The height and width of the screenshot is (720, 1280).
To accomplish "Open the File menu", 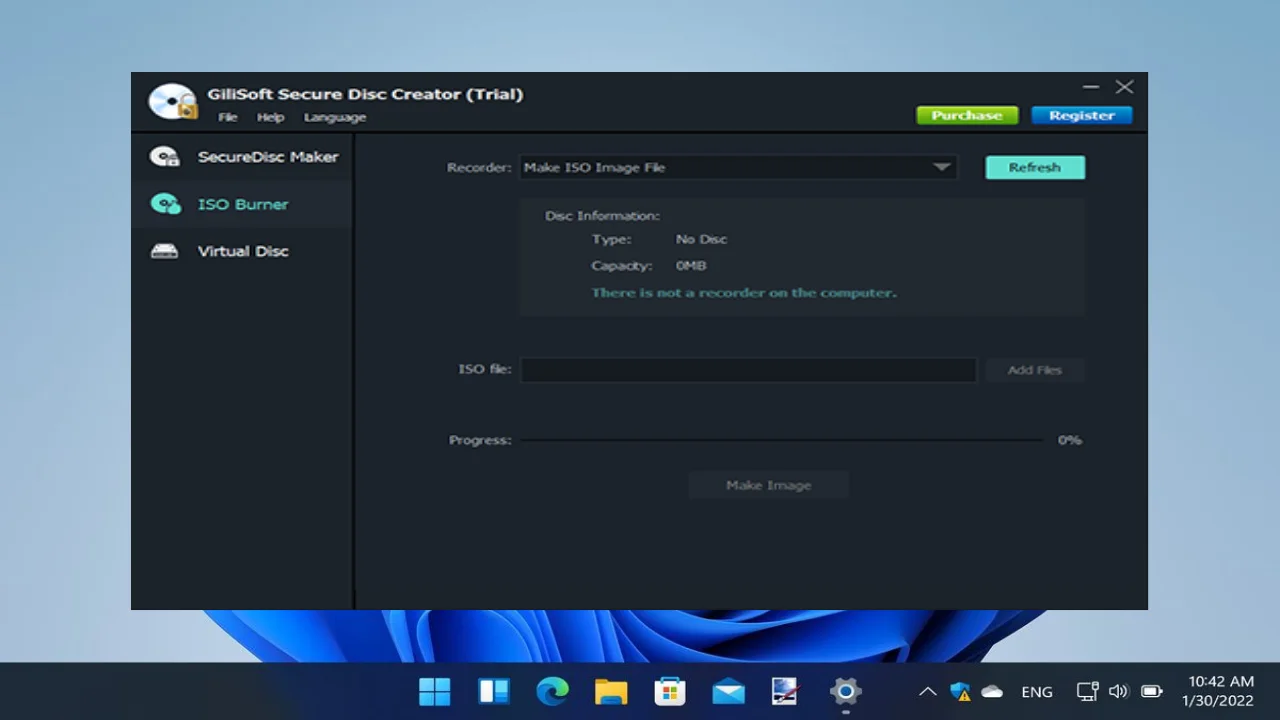I will point(228,117).
